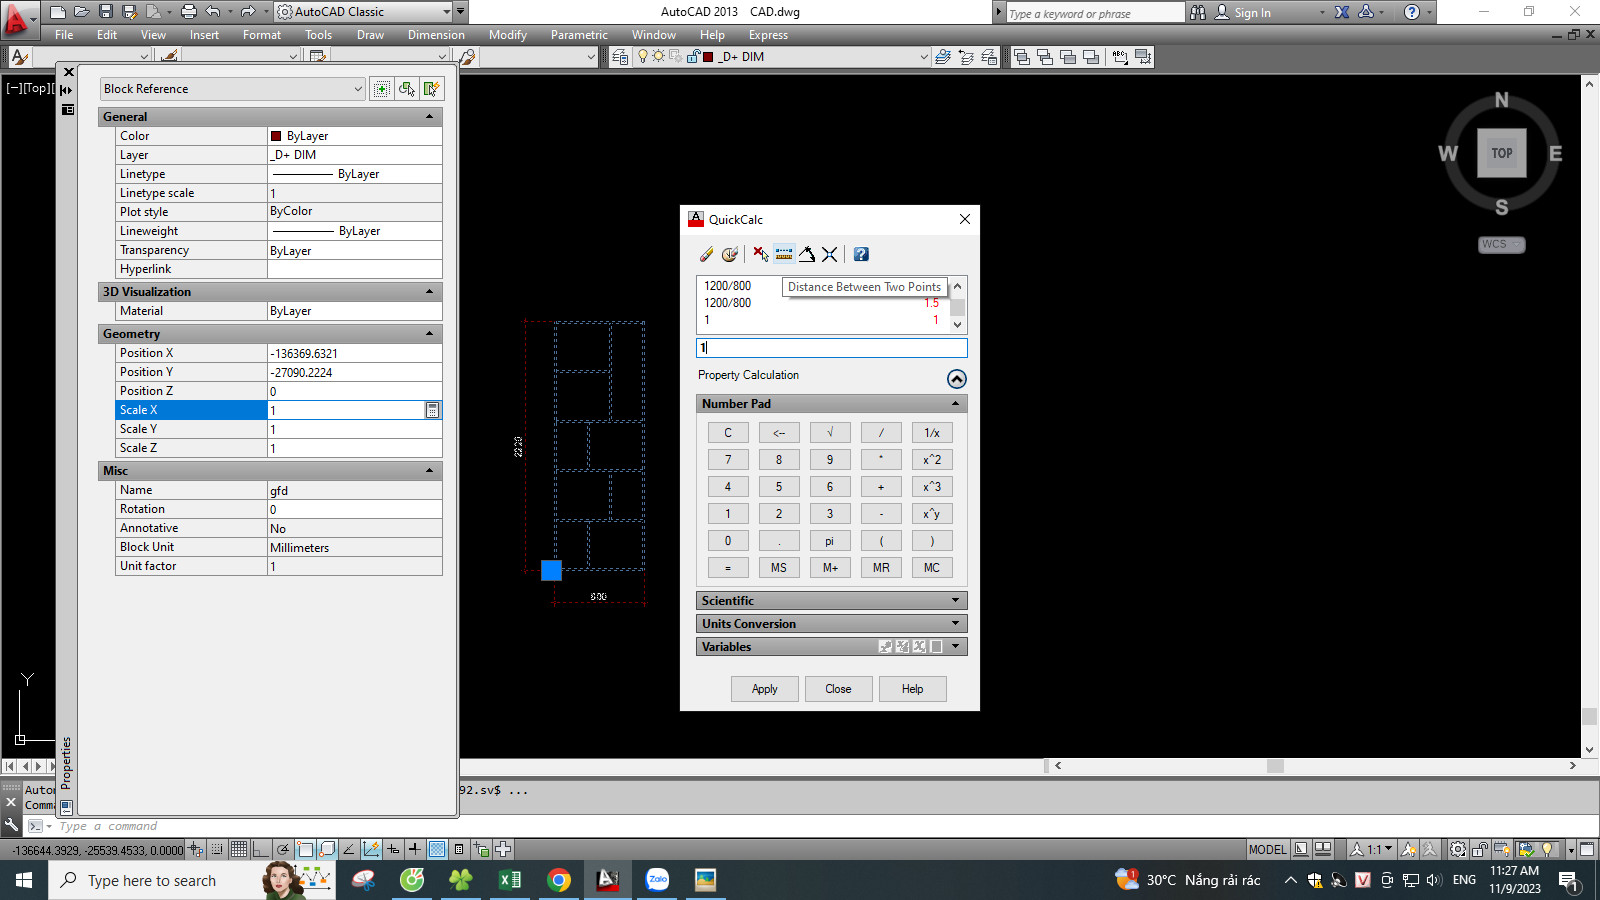Open the Format menu
This screenshot has width=1600, height=900.
point(262,35)
